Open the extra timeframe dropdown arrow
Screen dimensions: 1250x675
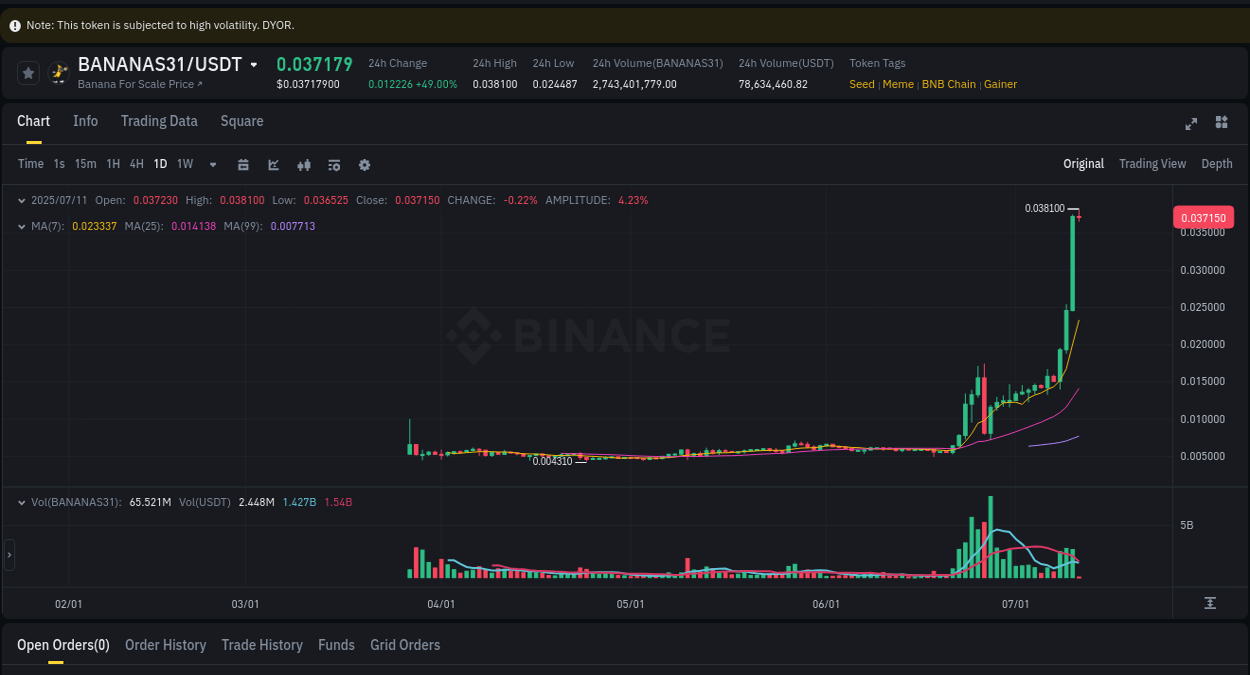click(211, 164)
